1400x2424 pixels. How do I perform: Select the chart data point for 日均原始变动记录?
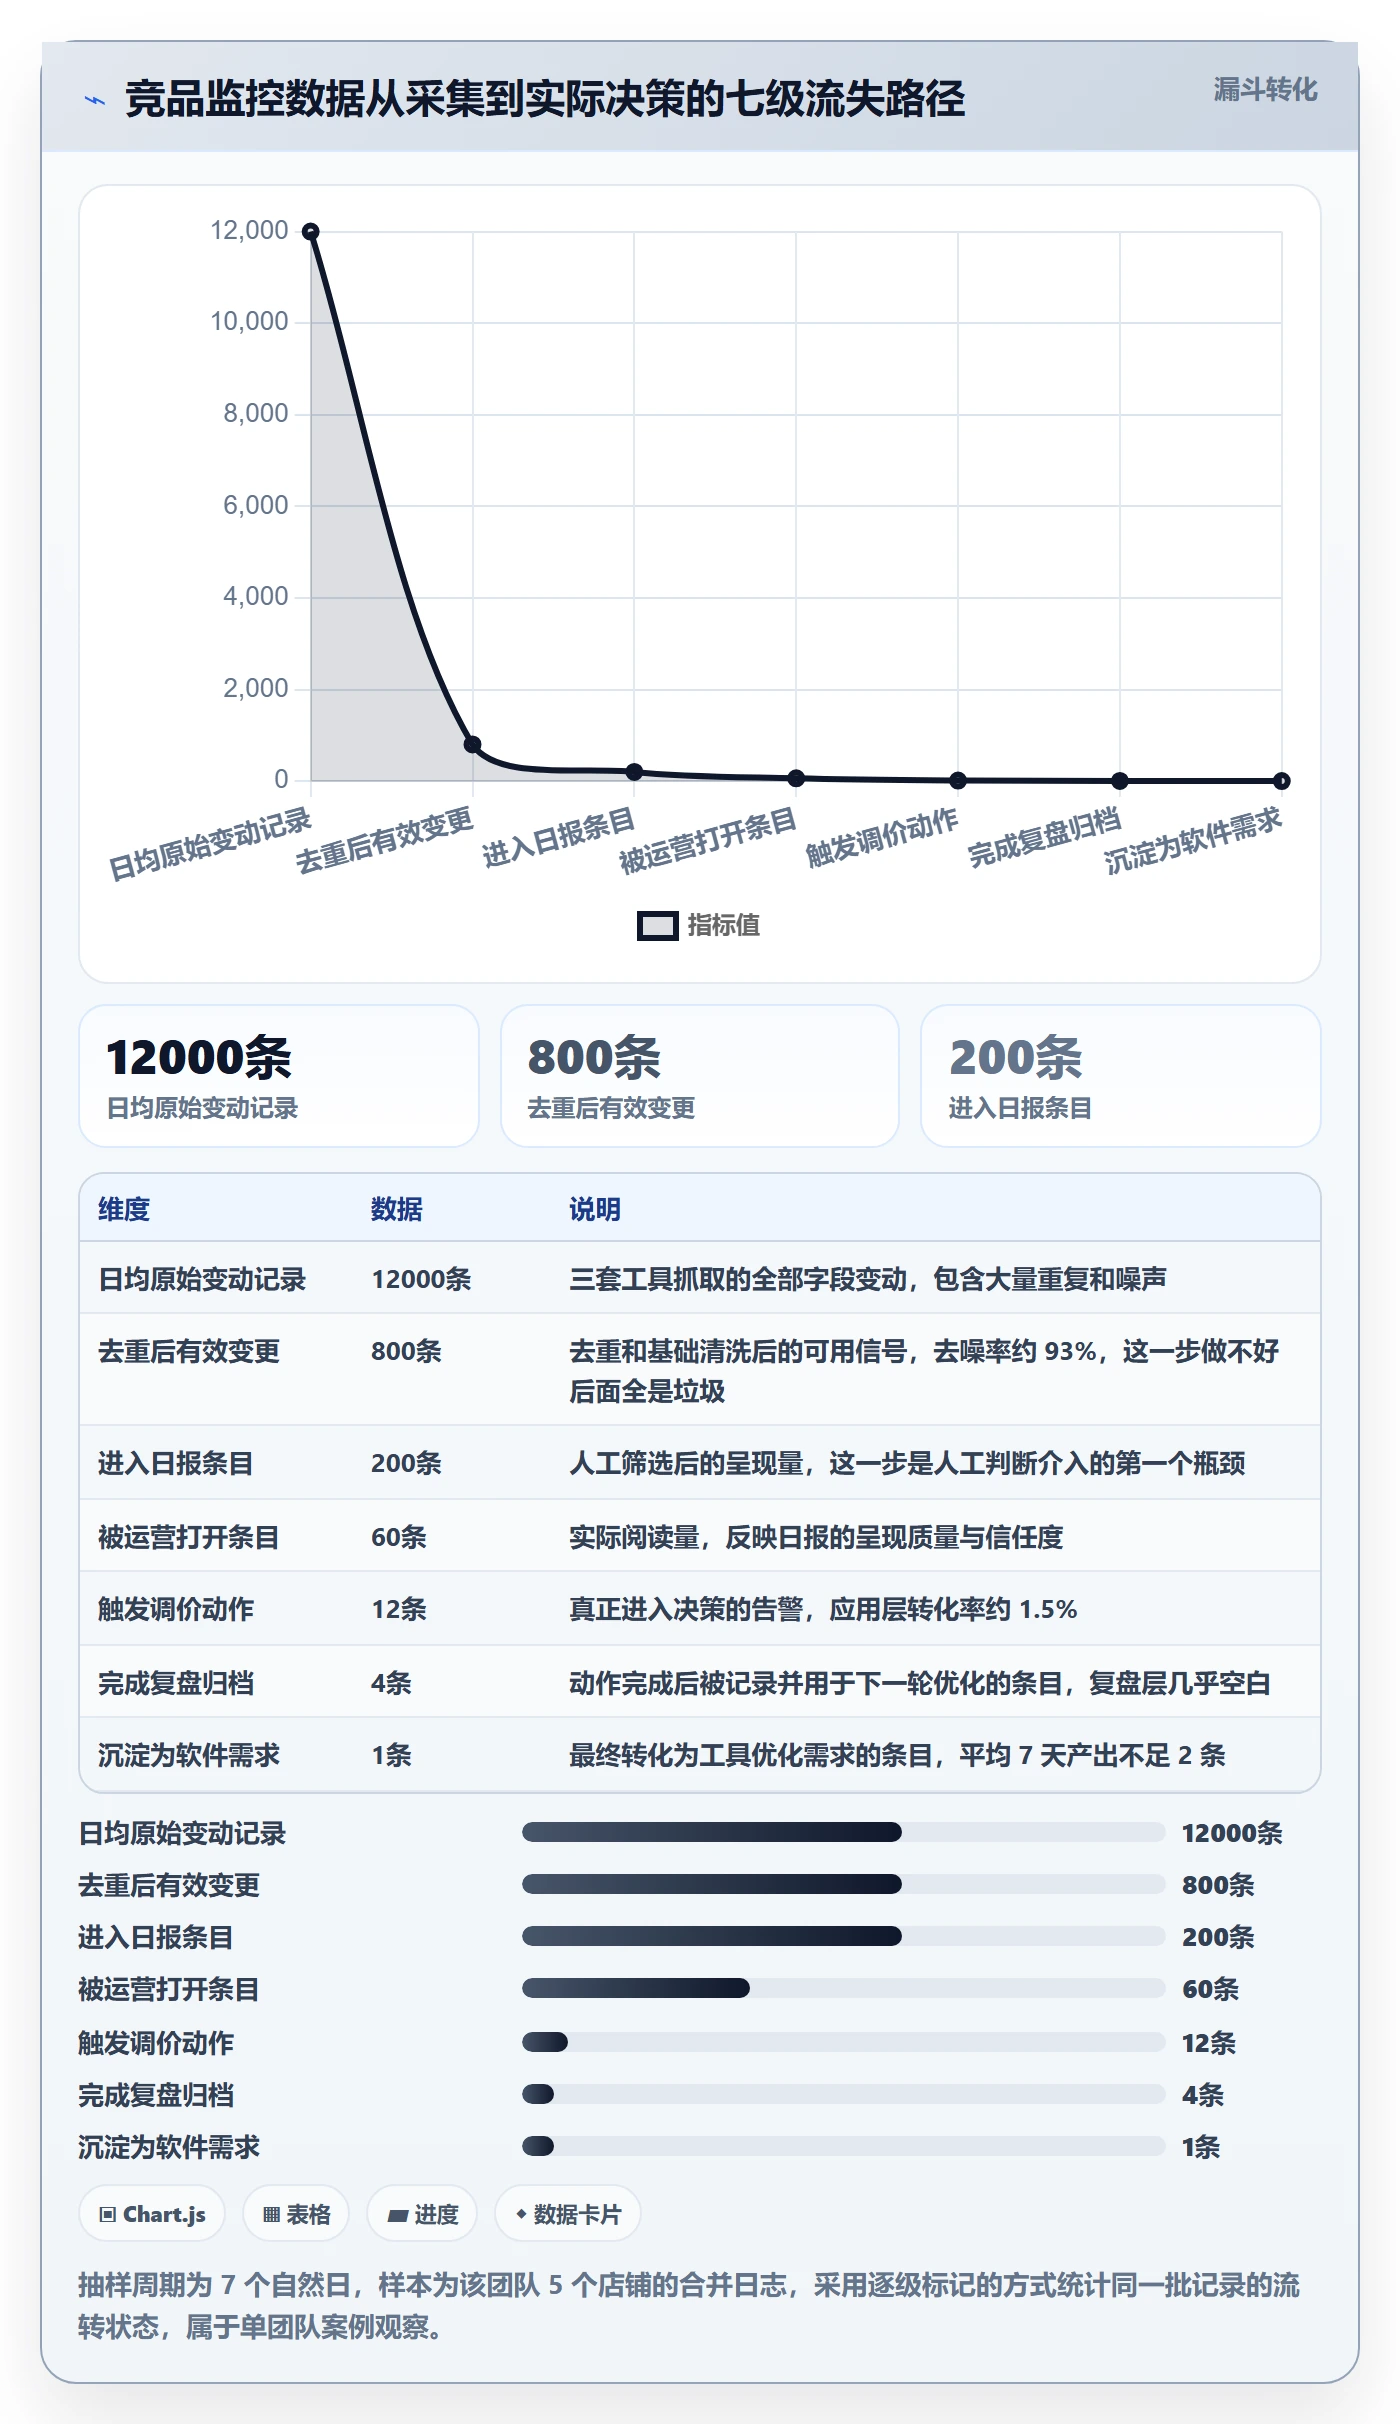point(311,232)
